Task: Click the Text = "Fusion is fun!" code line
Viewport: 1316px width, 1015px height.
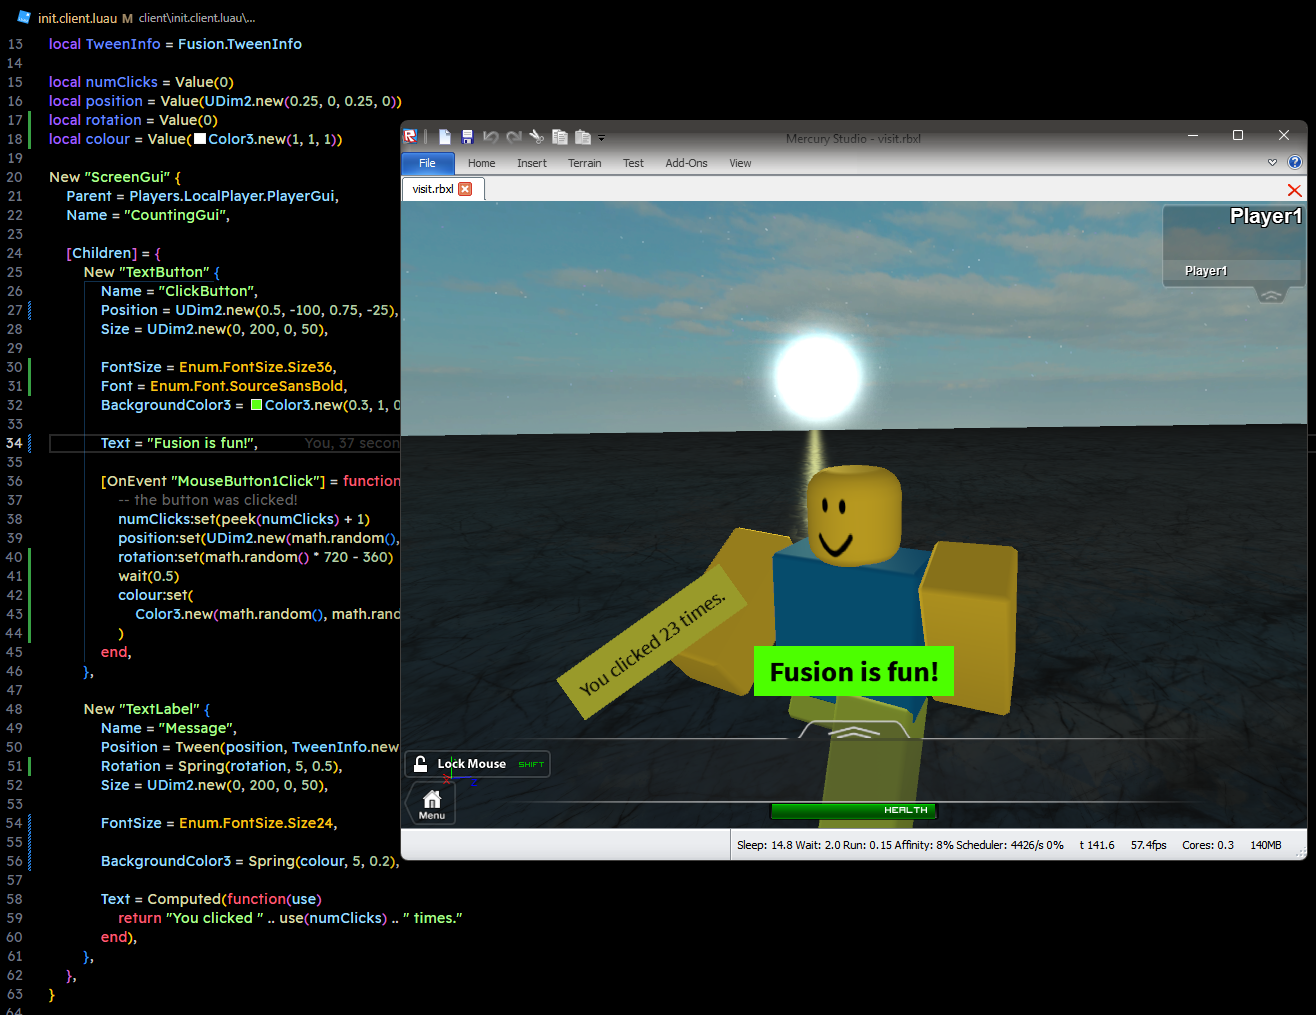Action: (x=179, y=443)
